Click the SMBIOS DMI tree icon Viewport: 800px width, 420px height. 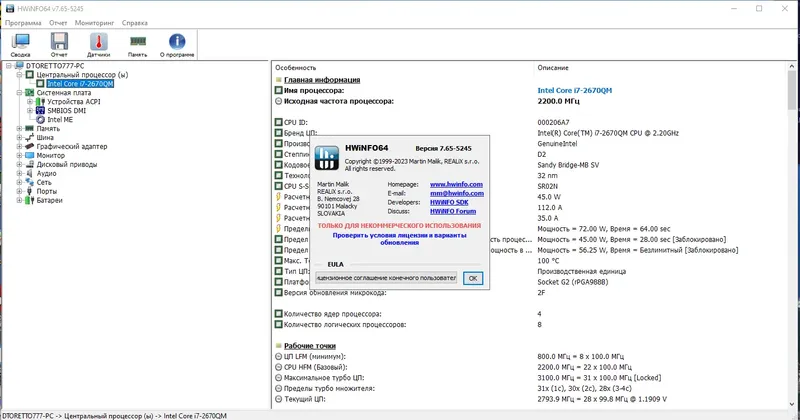(40, 111)
